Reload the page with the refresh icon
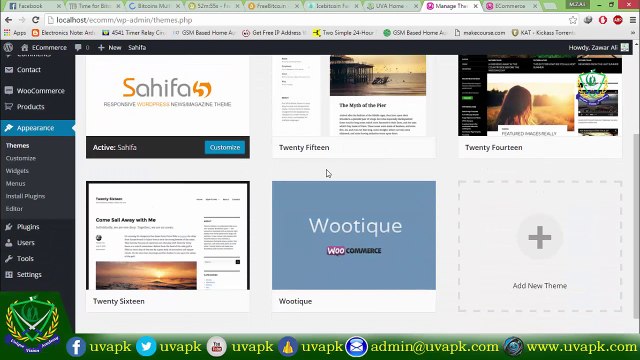This screenshot has width=640, height=360. pos(36,20)
